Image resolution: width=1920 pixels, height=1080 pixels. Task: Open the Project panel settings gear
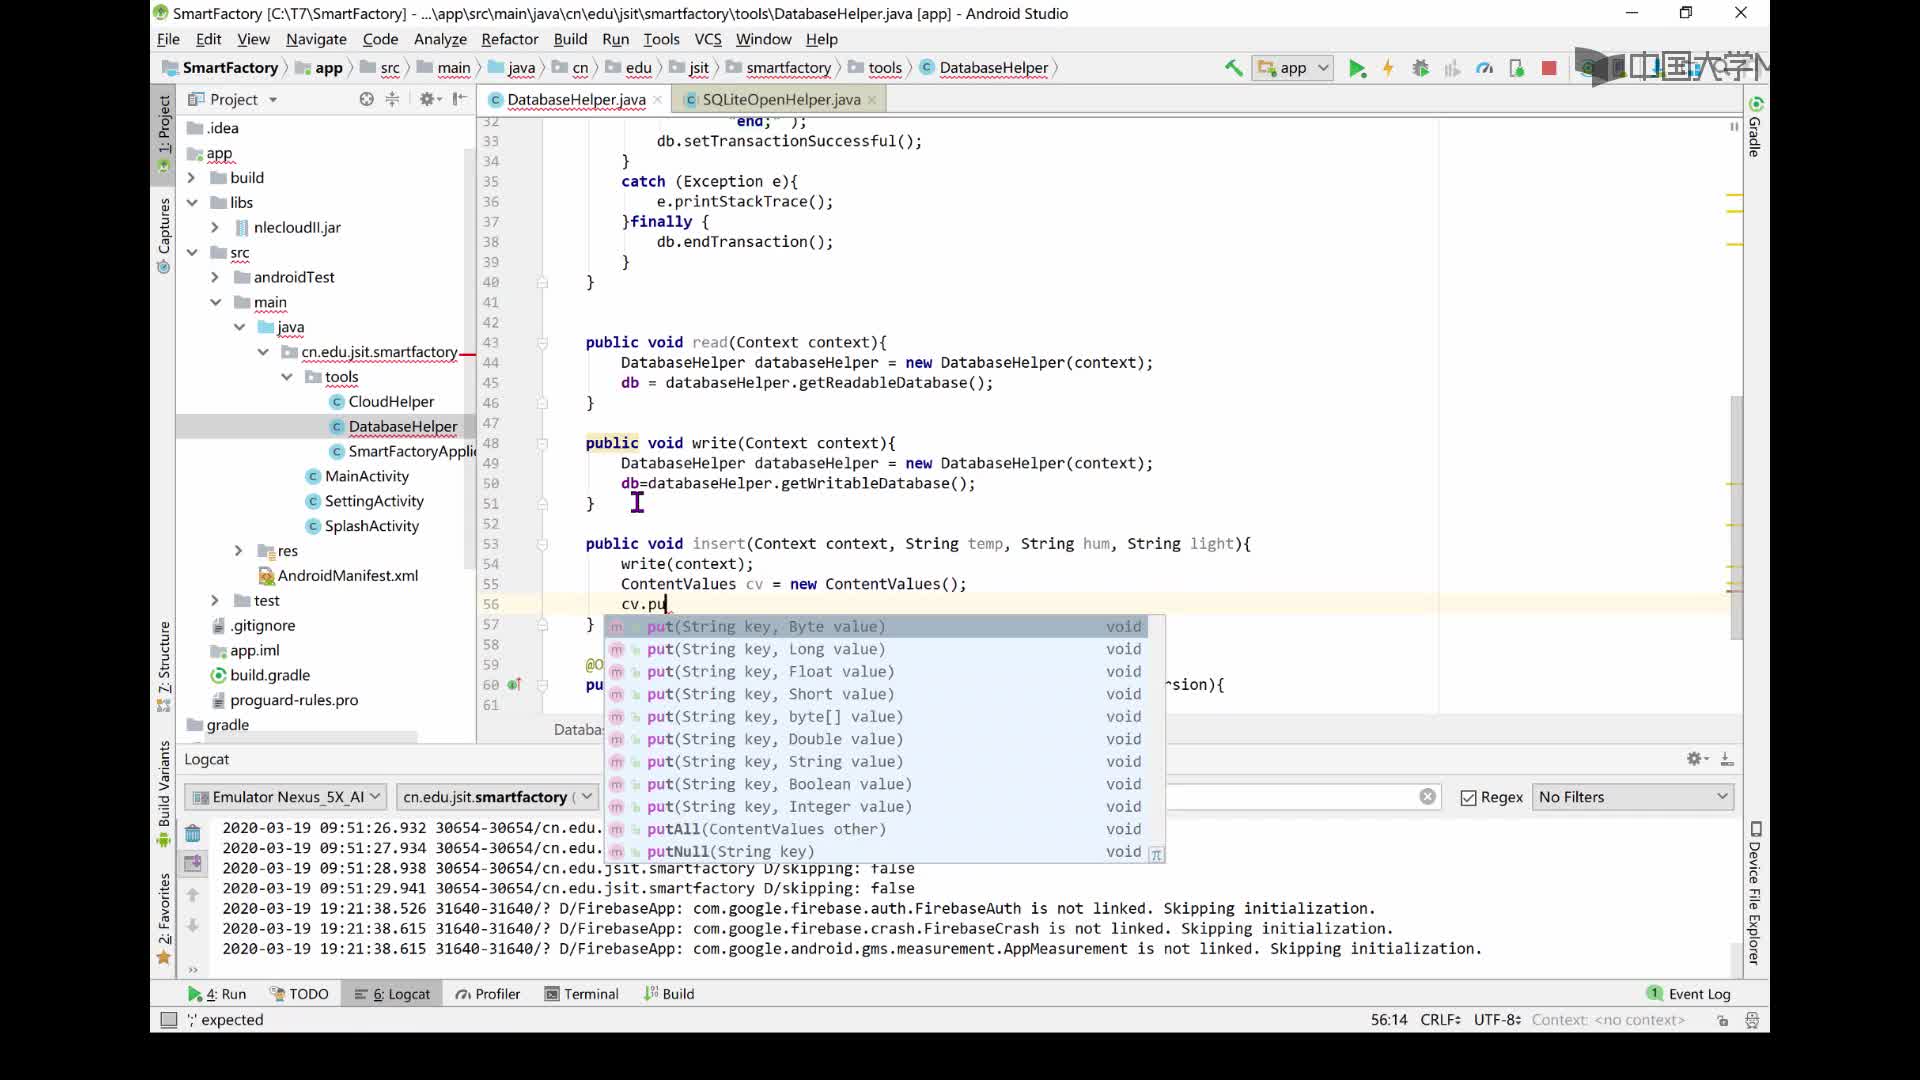click(x=428, y=99)
